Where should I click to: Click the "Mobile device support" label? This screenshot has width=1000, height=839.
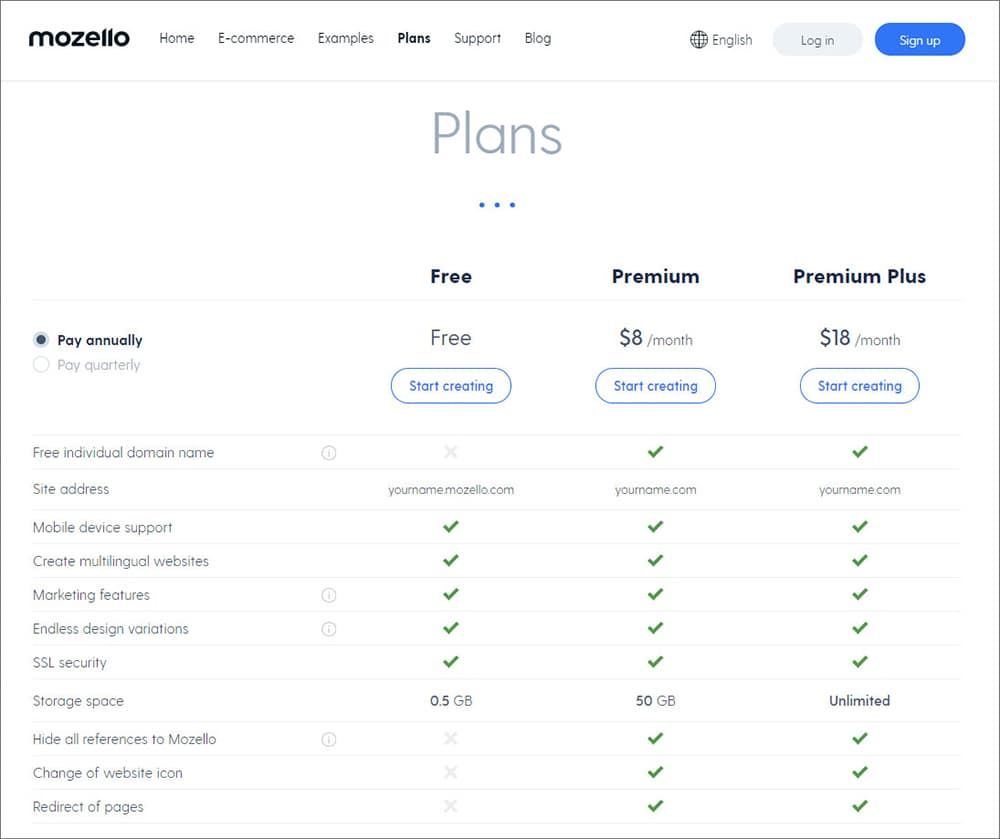click(x=102, y=527)
